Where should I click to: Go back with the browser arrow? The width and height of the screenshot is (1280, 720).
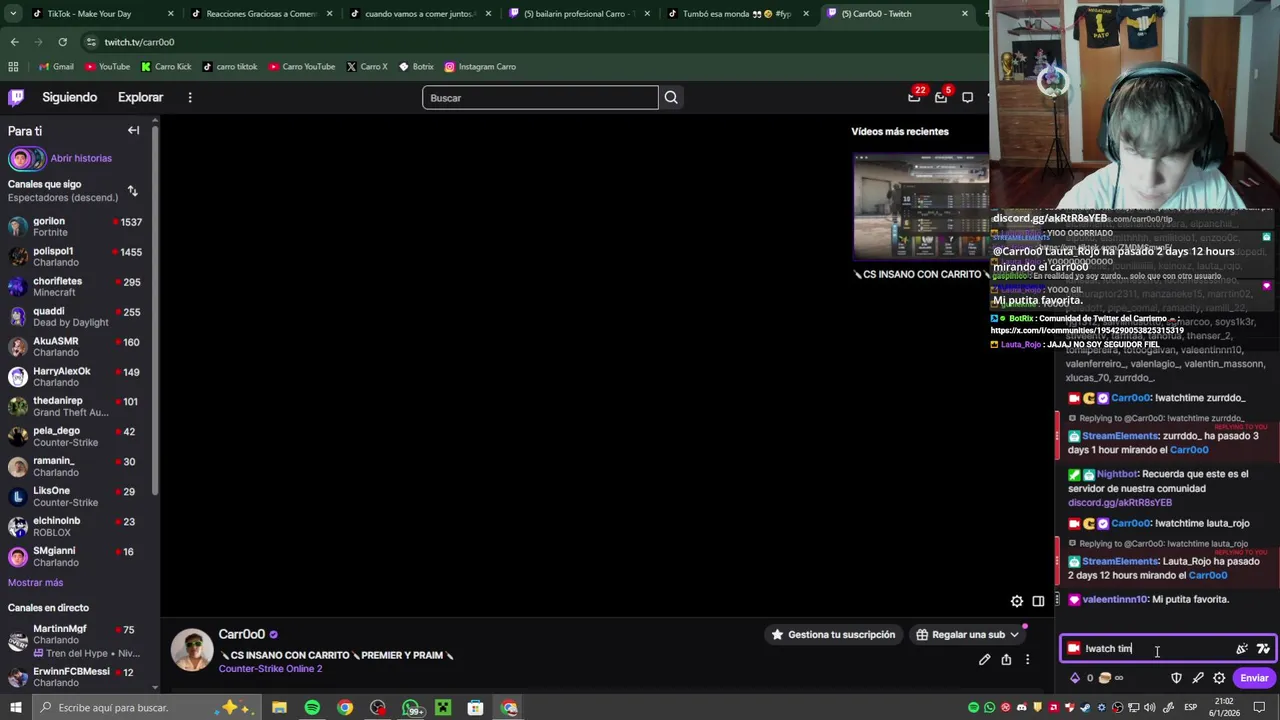pos(14,42)
